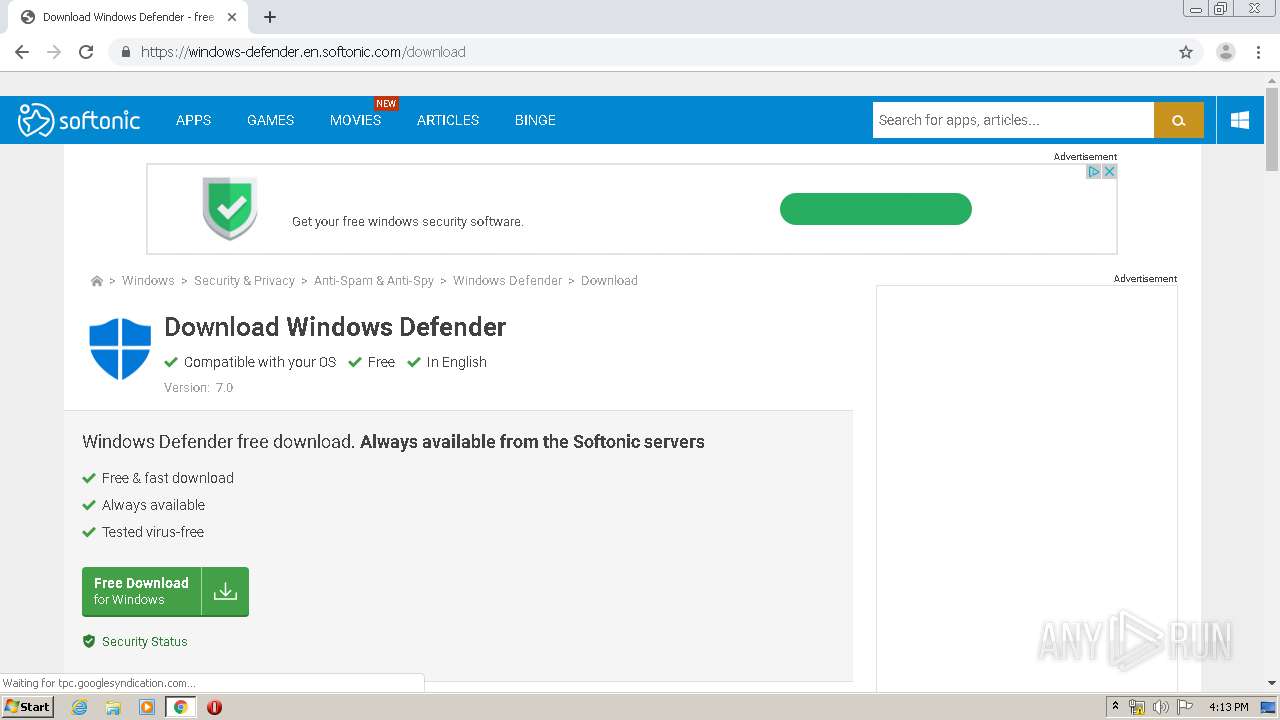This screenshot has height=720, width=1280.
Task: Click the Security Status shield icon
Action: (x=89, y=641)
